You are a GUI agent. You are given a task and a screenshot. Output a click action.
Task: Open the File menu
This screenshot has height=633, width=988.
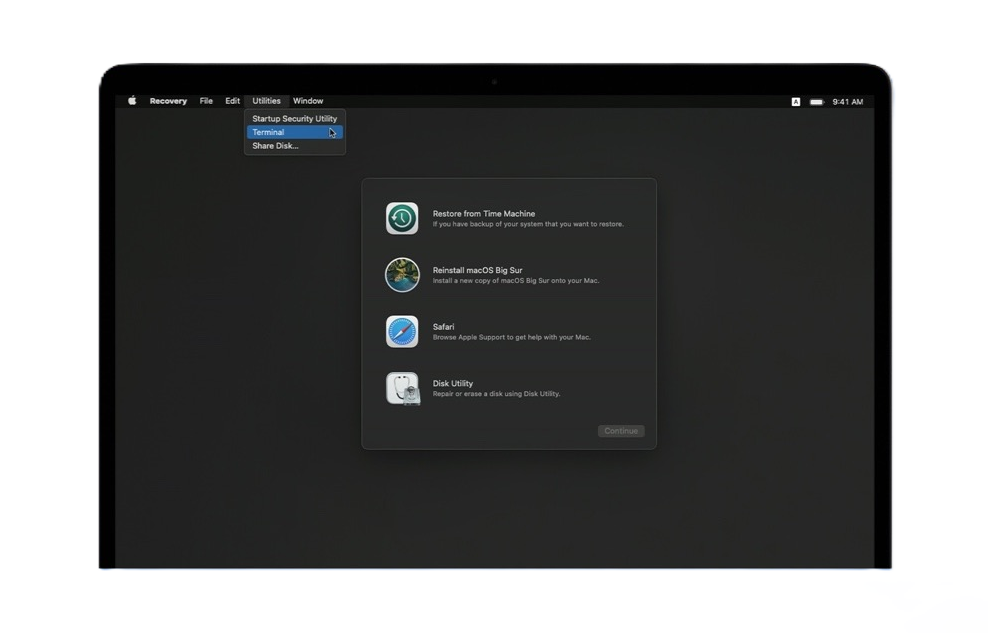pyautogui.click(x=206, y=101)
